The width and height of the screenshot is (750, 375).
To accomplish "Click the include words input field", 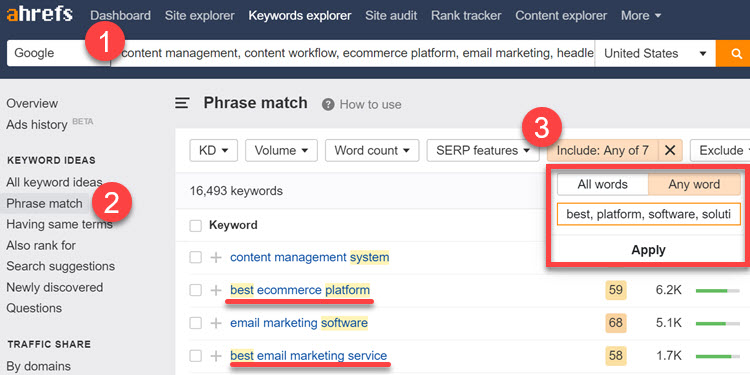I will point(649,214).
